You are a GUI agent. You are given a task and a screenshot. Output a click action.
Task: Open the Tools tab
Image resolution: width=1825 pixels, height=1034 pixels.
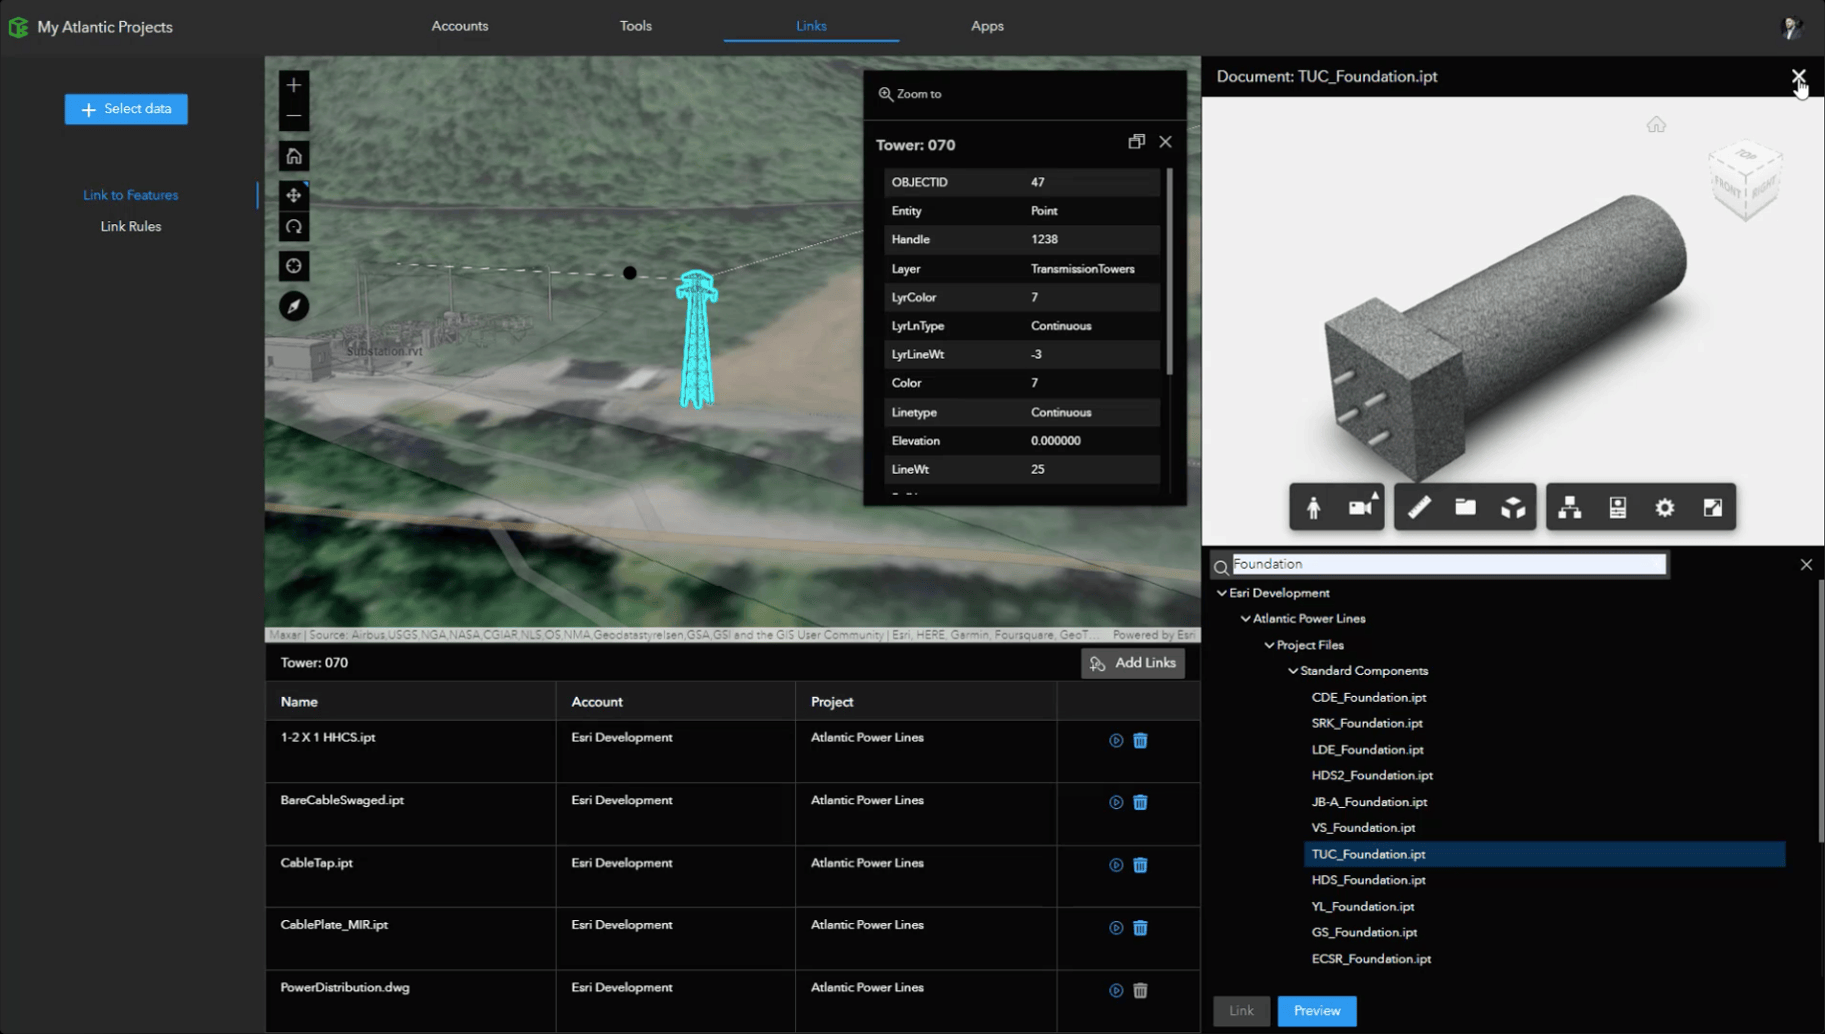635,26
